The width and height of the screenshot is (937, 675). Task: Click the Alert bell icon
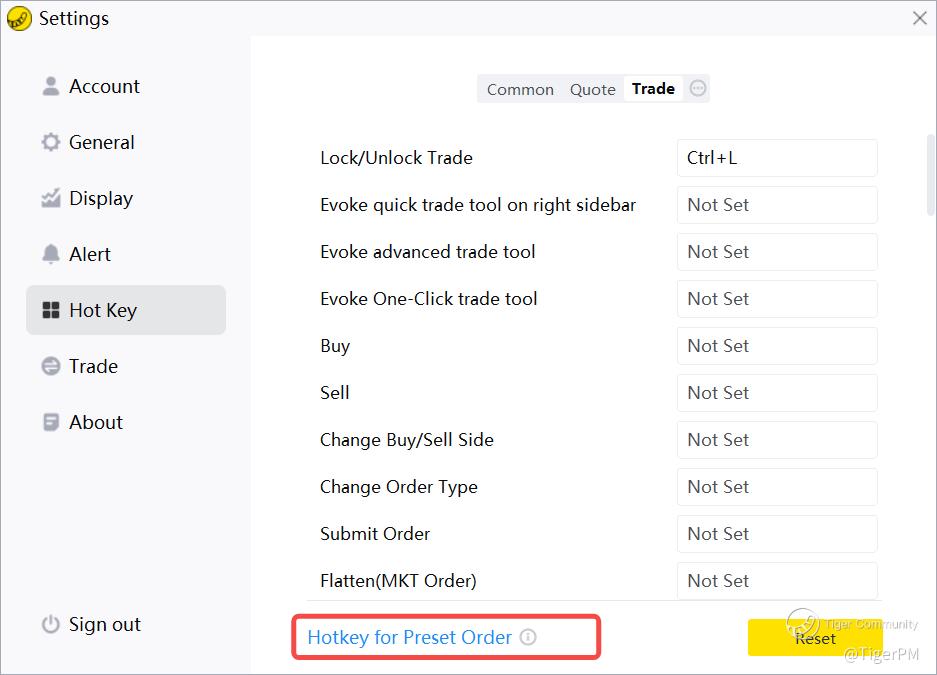click(x=50, y=254)
